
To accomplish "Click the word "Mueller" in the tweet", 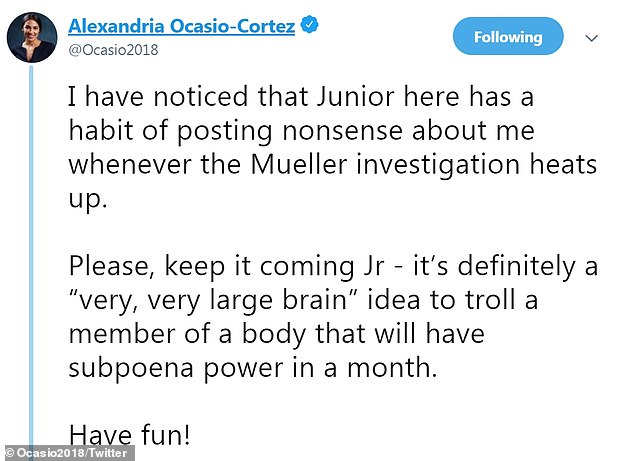I will point(305,164).
